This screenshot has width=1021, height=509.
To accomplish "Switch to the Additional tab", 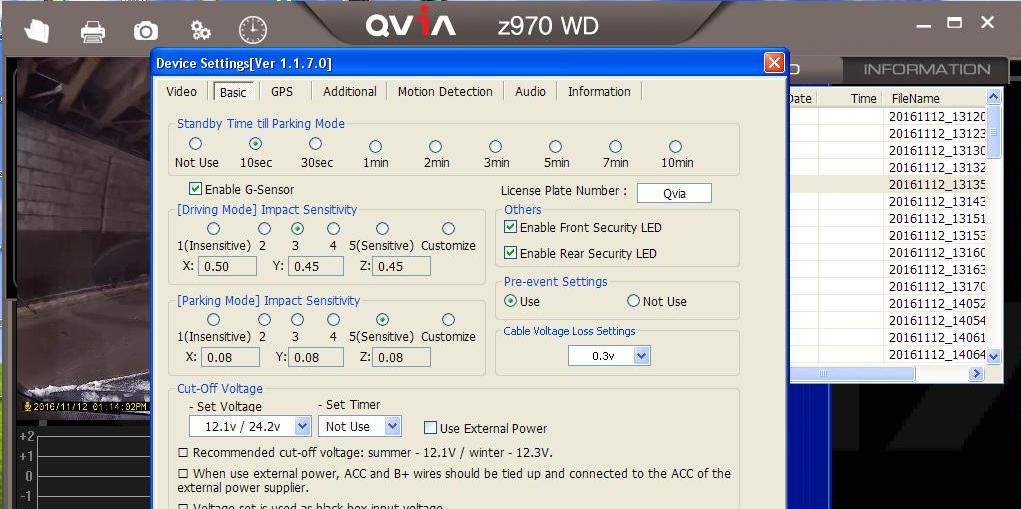I will pos(350,92).
